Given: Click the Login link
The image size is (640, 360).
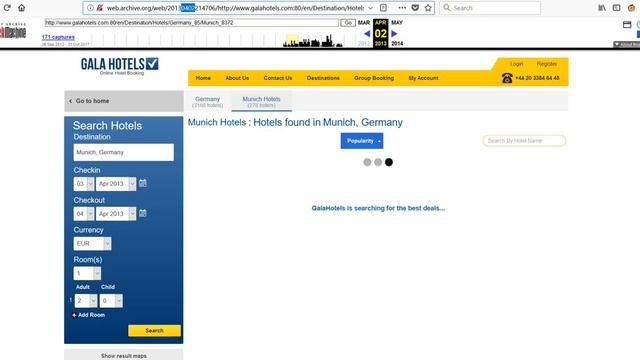Looking at the screenshot, I should 516,64.
